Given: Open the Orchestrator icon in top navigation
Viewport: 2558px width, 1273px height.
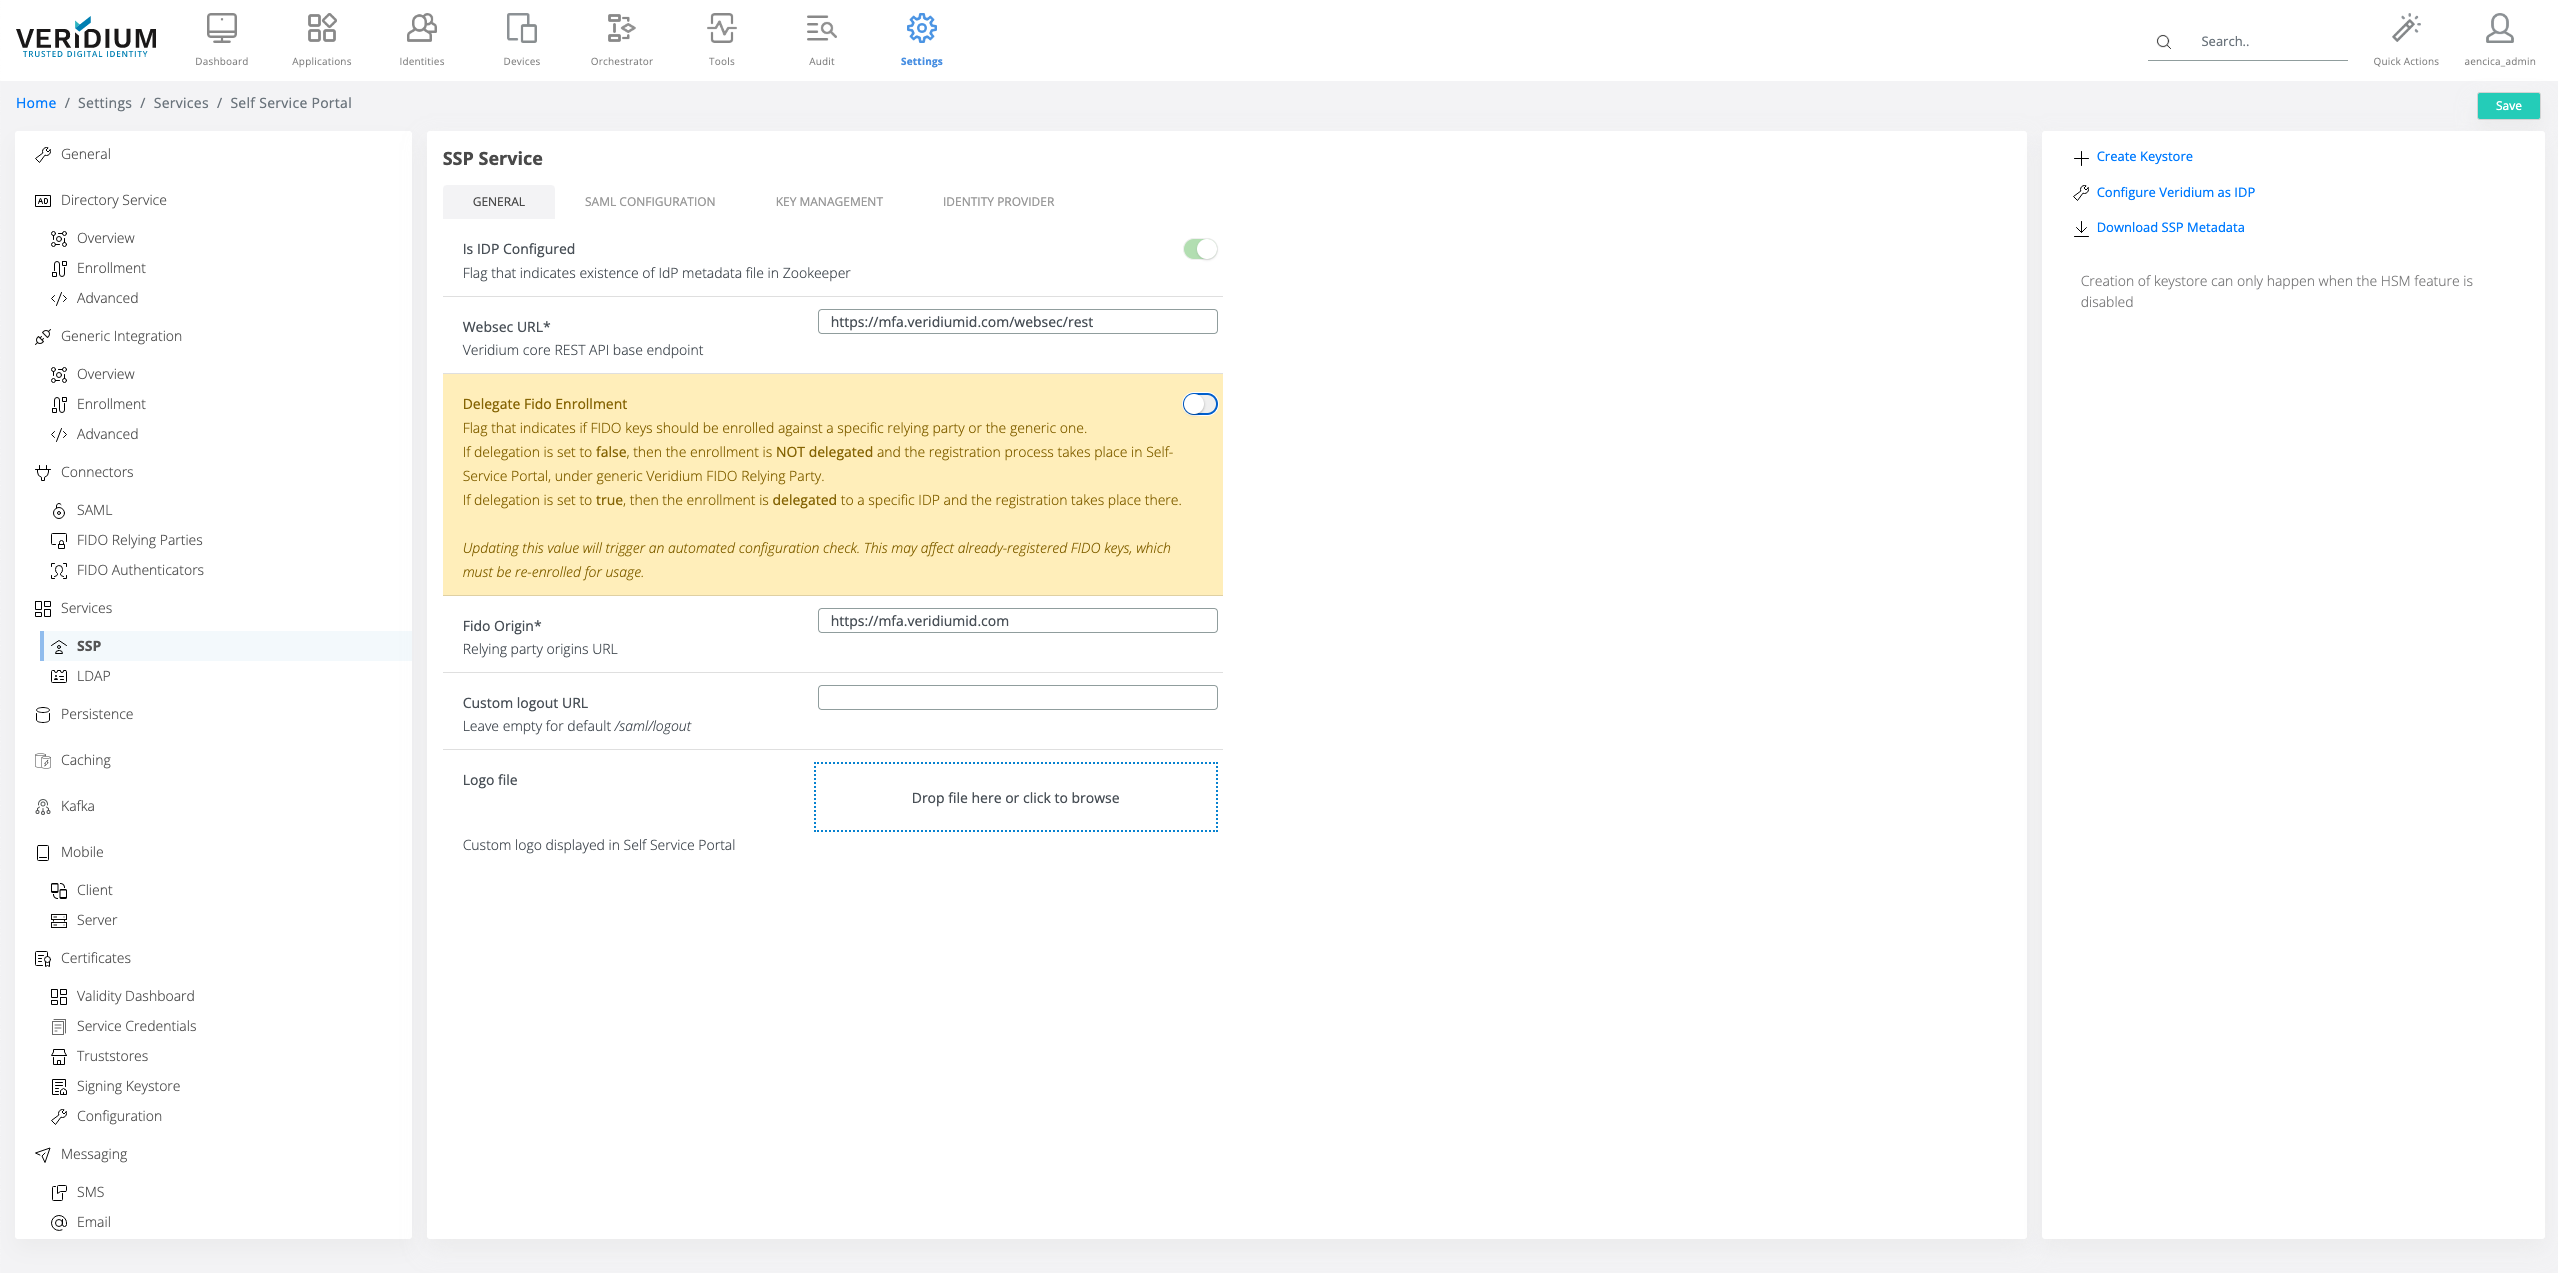Looking at the screenshot, I should (x=621, y=29).
